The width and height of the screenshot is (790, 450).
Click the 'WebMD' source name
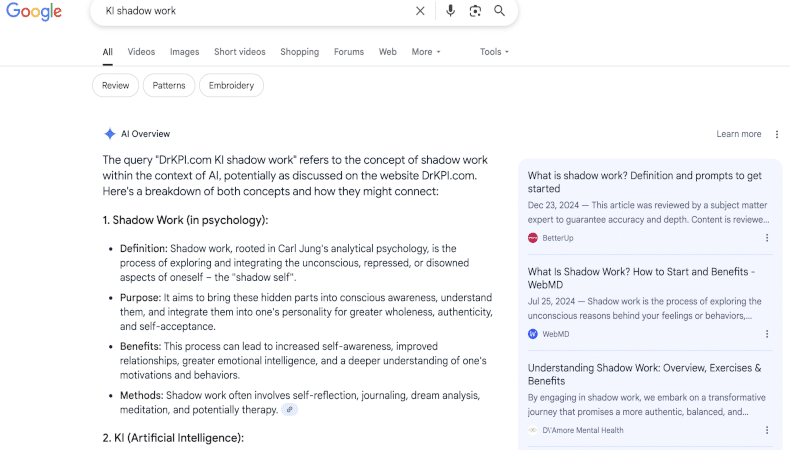556,334
